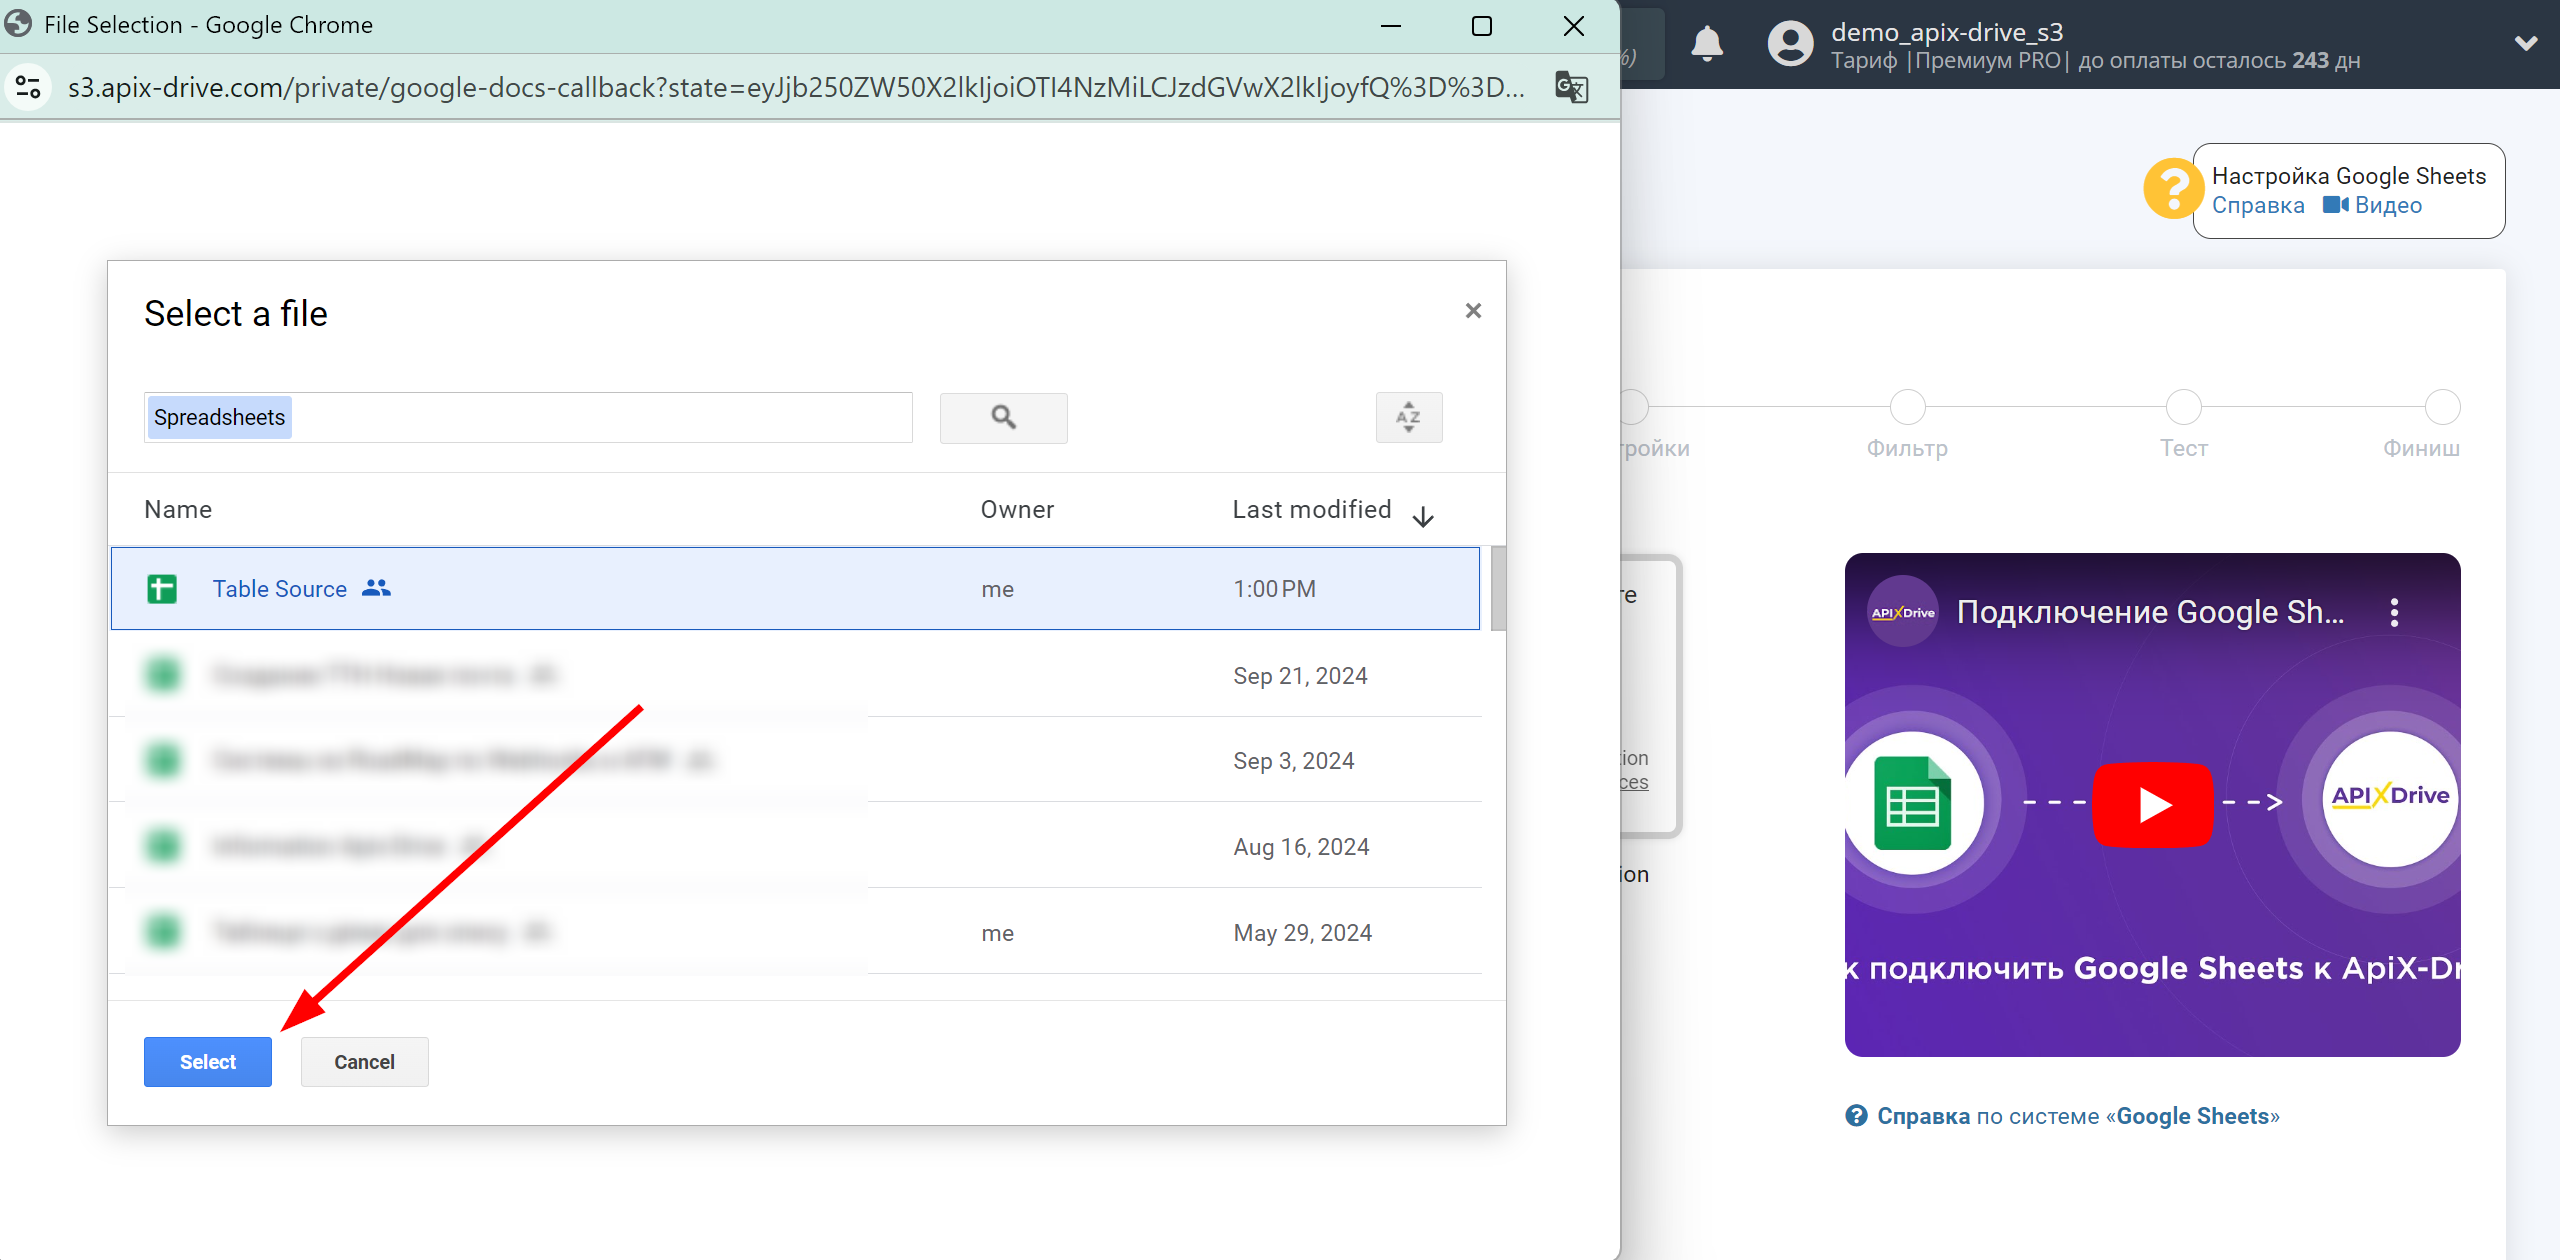The image size is (2560, 1260).
Task: Click the Spreadsheets input field to edit
Action: point(526,418)
